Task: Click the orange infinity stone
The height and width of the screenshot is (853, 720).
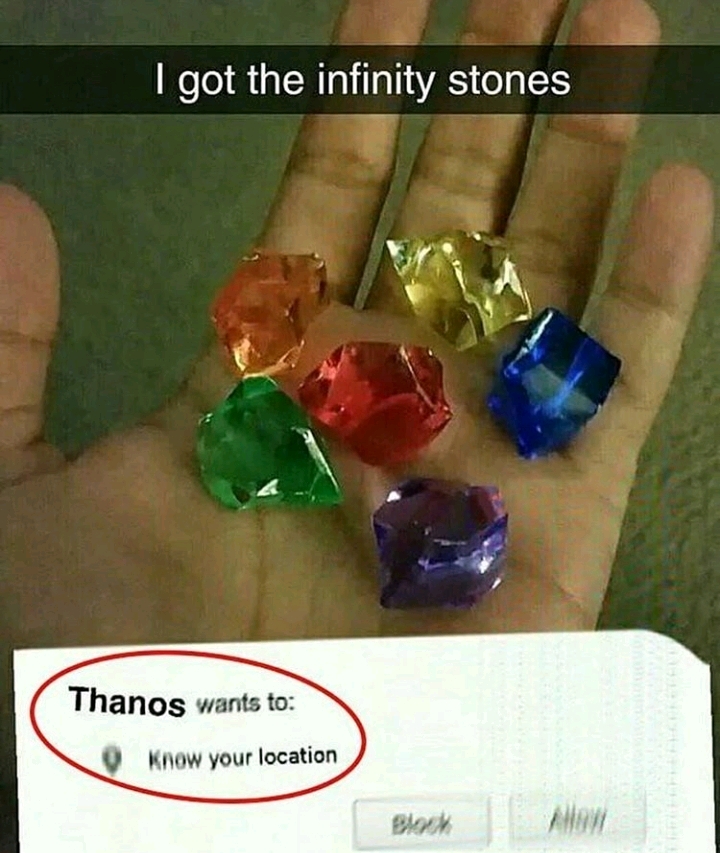Action: (x=270, y=312)
